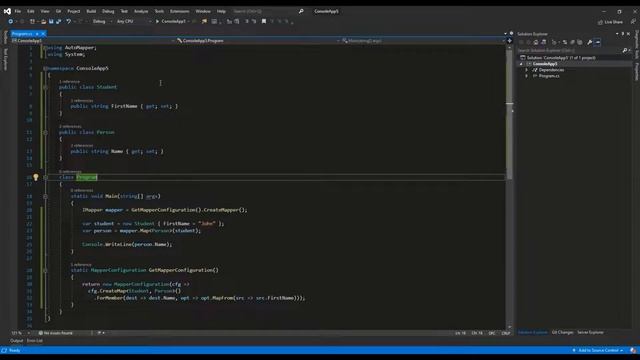Click the lightbulb quick actions icon
The image size is (640, 360).
coord(36,177)
